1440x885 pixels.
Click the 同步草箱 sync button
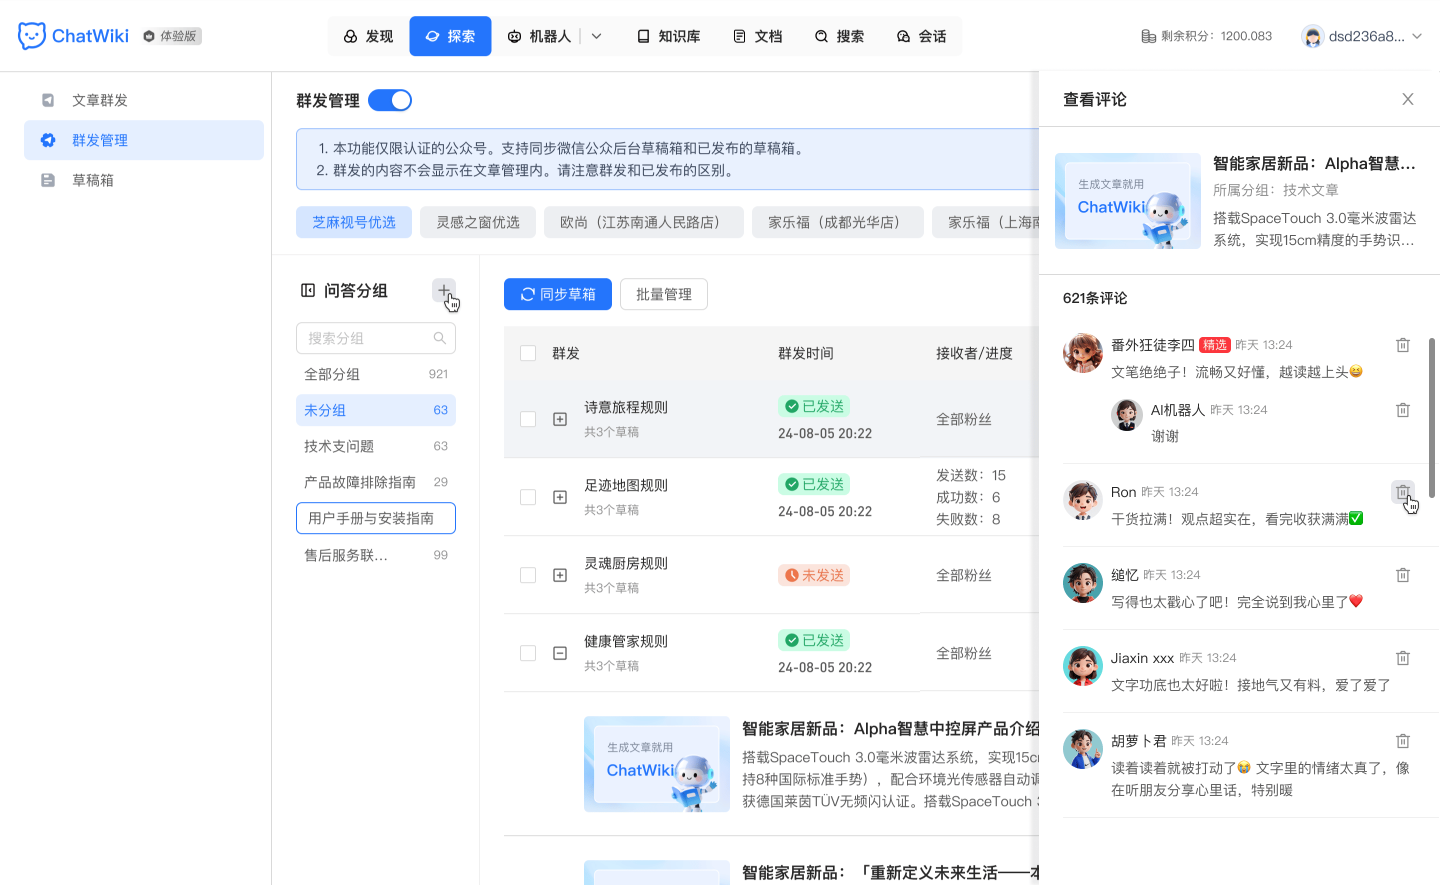[x=557, y=294]
